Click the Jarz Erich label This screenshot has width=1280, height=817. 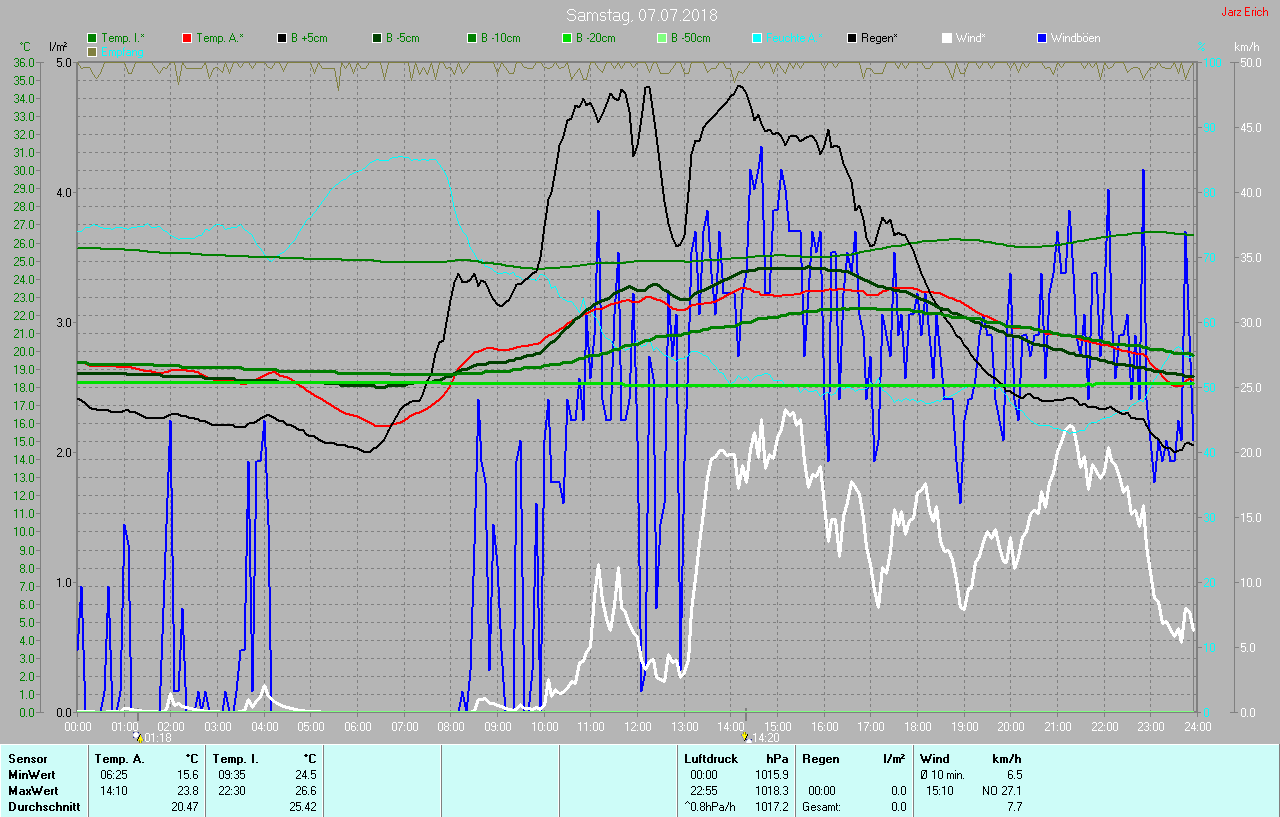(1244, 13)
